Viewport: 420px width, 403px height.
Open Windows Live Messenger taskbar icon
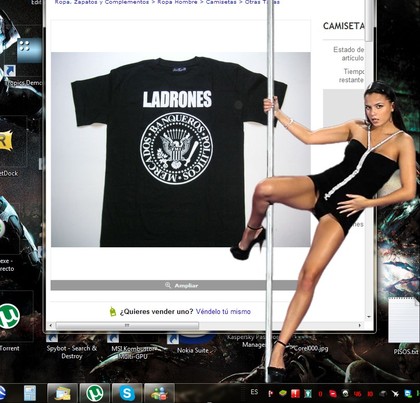159,394
